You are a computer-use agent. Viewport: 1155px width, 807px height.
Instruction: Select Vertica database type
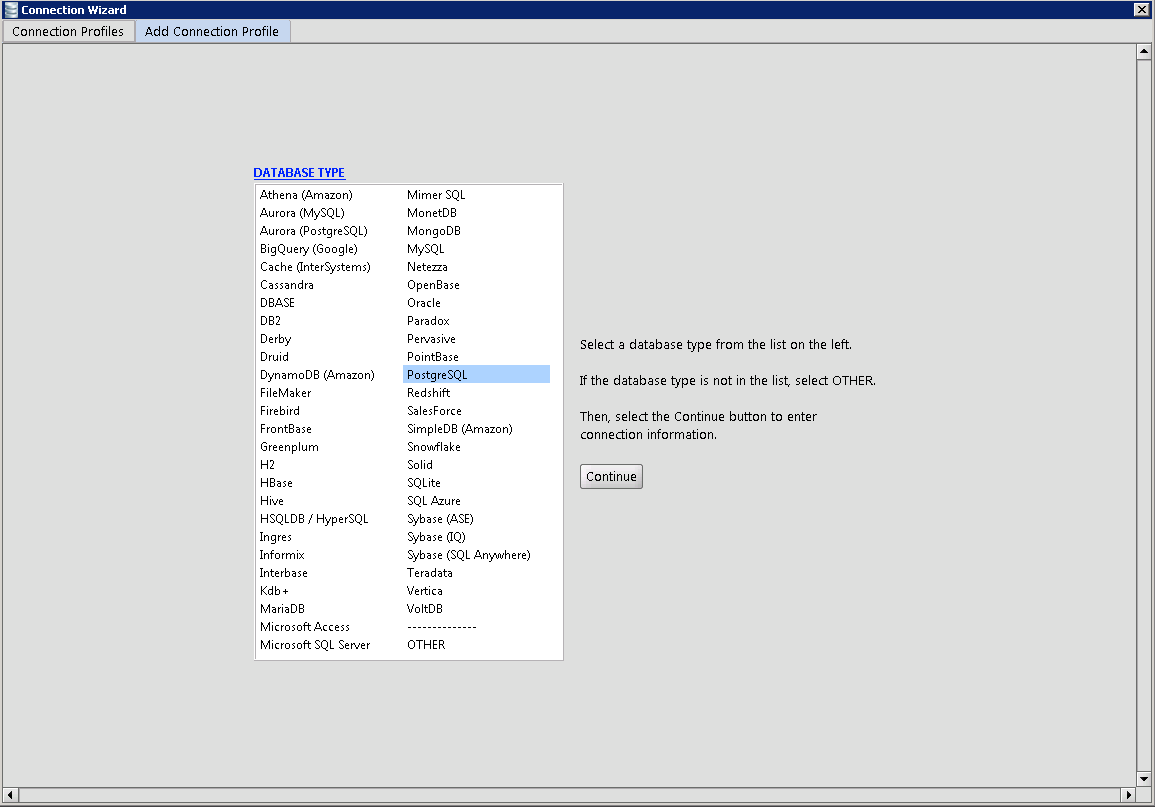coord(425,591)
